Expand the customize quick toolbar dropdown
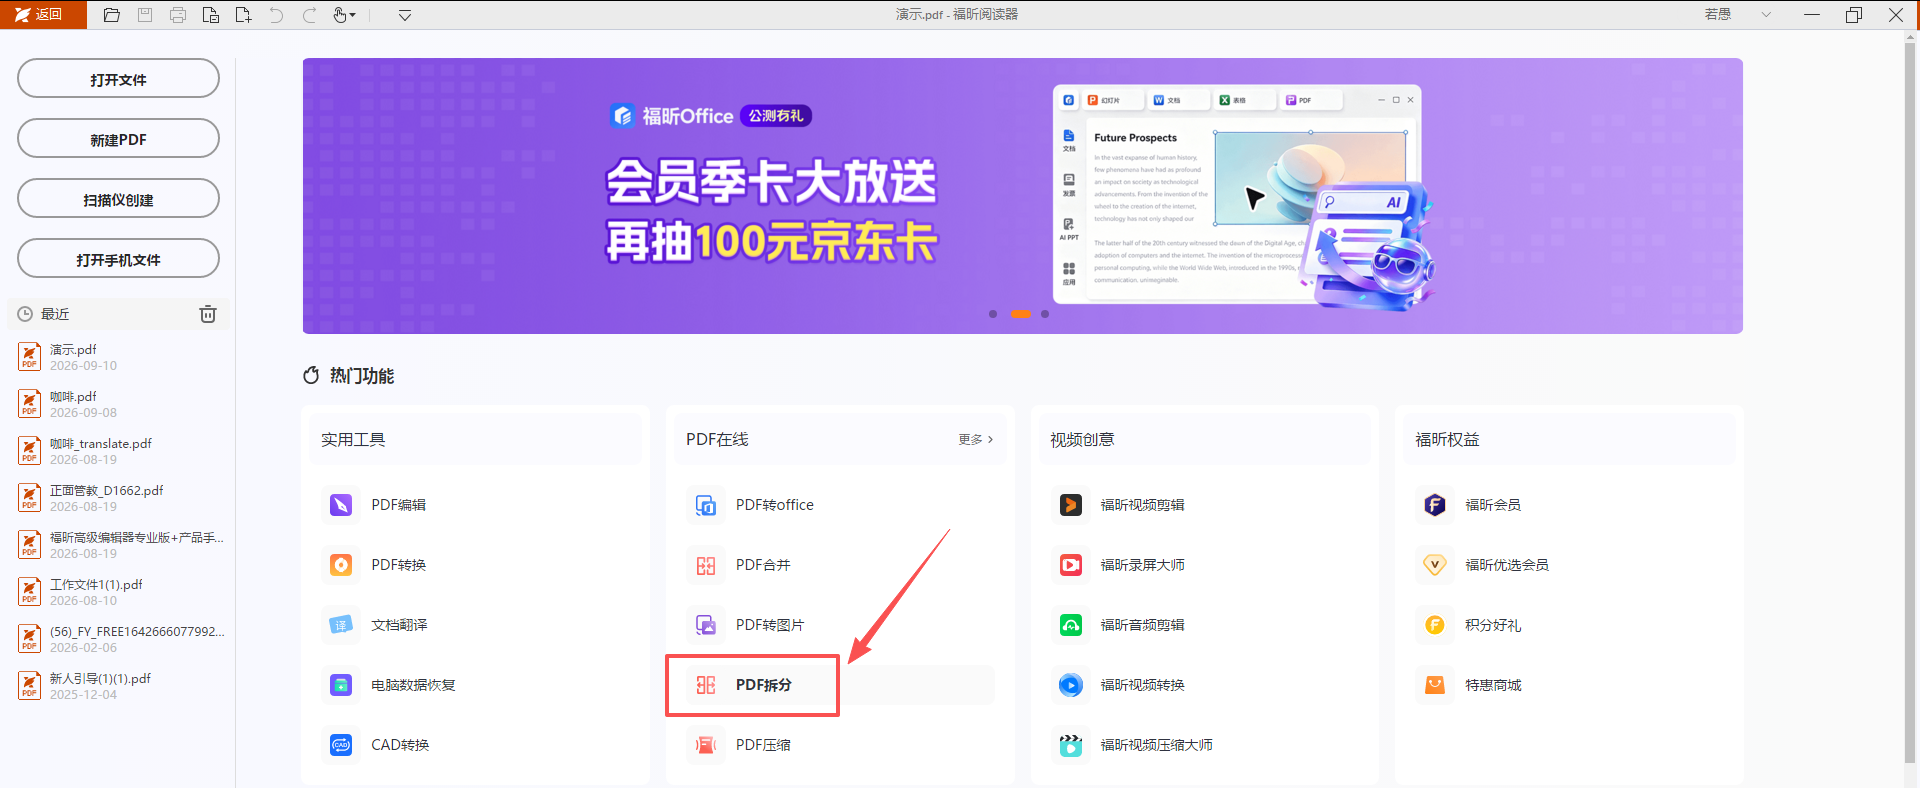 point(405,15)
